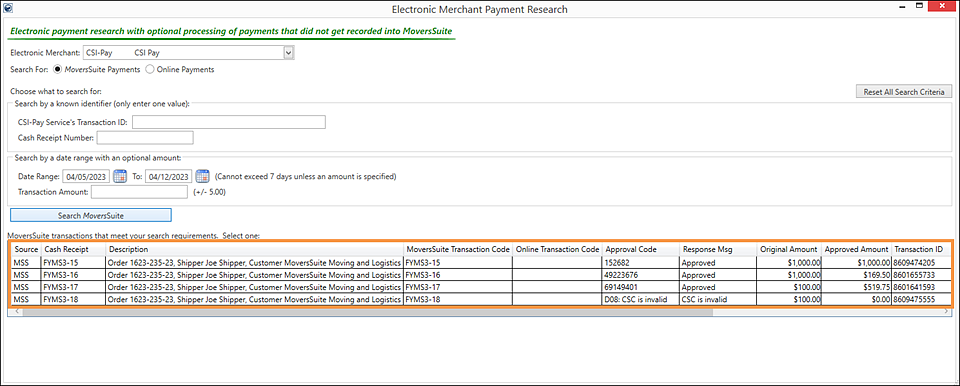The height and width of the screenshot is (386, 960).
Task: Click approved amount $519.75
Action: click(x=856, y=287)
